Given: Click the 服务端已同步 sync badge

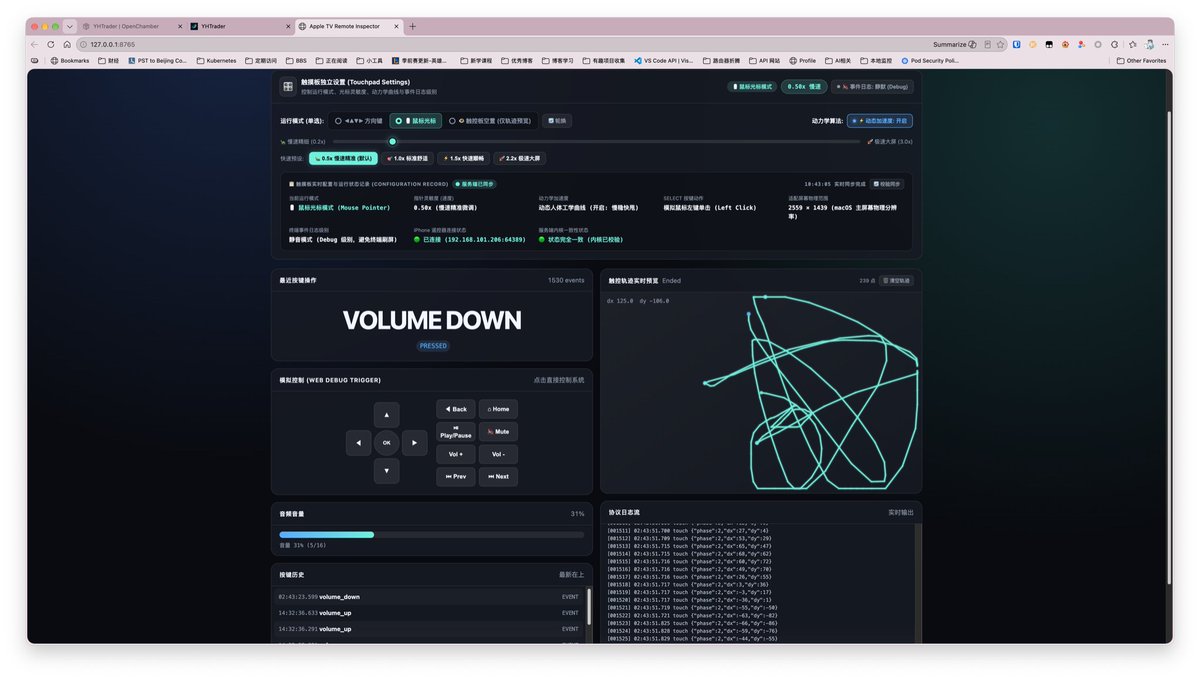Looking at the screenshot, I should click(474, 184).
